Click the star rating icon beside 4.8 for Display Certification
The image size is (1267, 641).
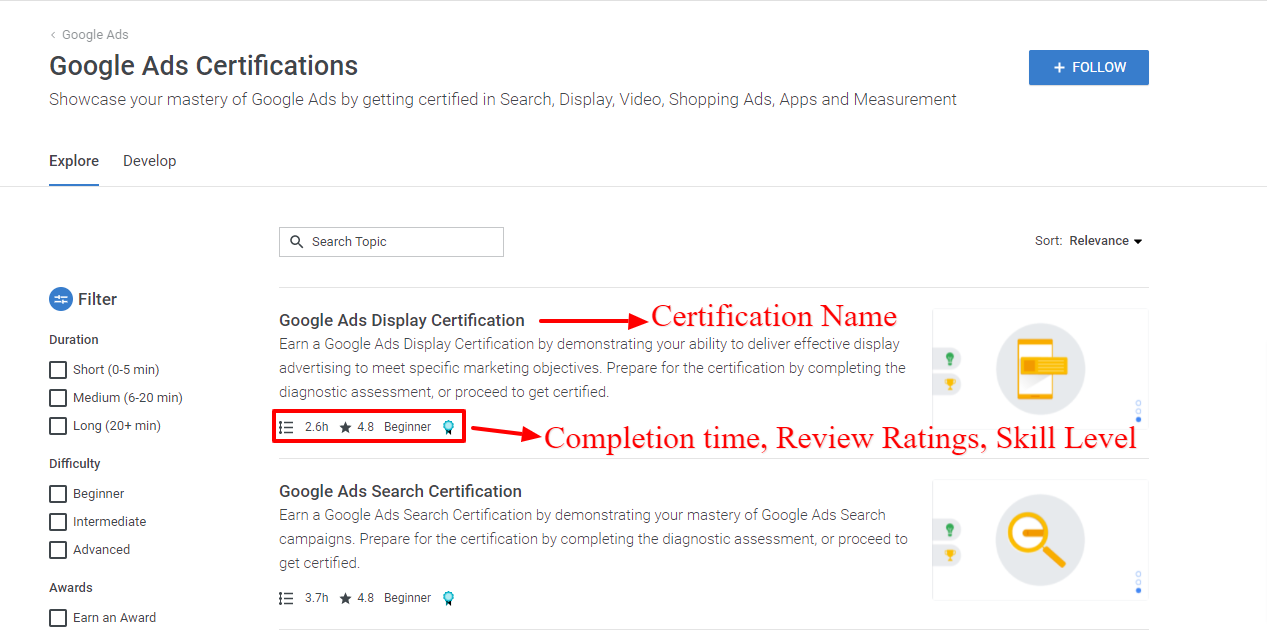tap(345, 427)
